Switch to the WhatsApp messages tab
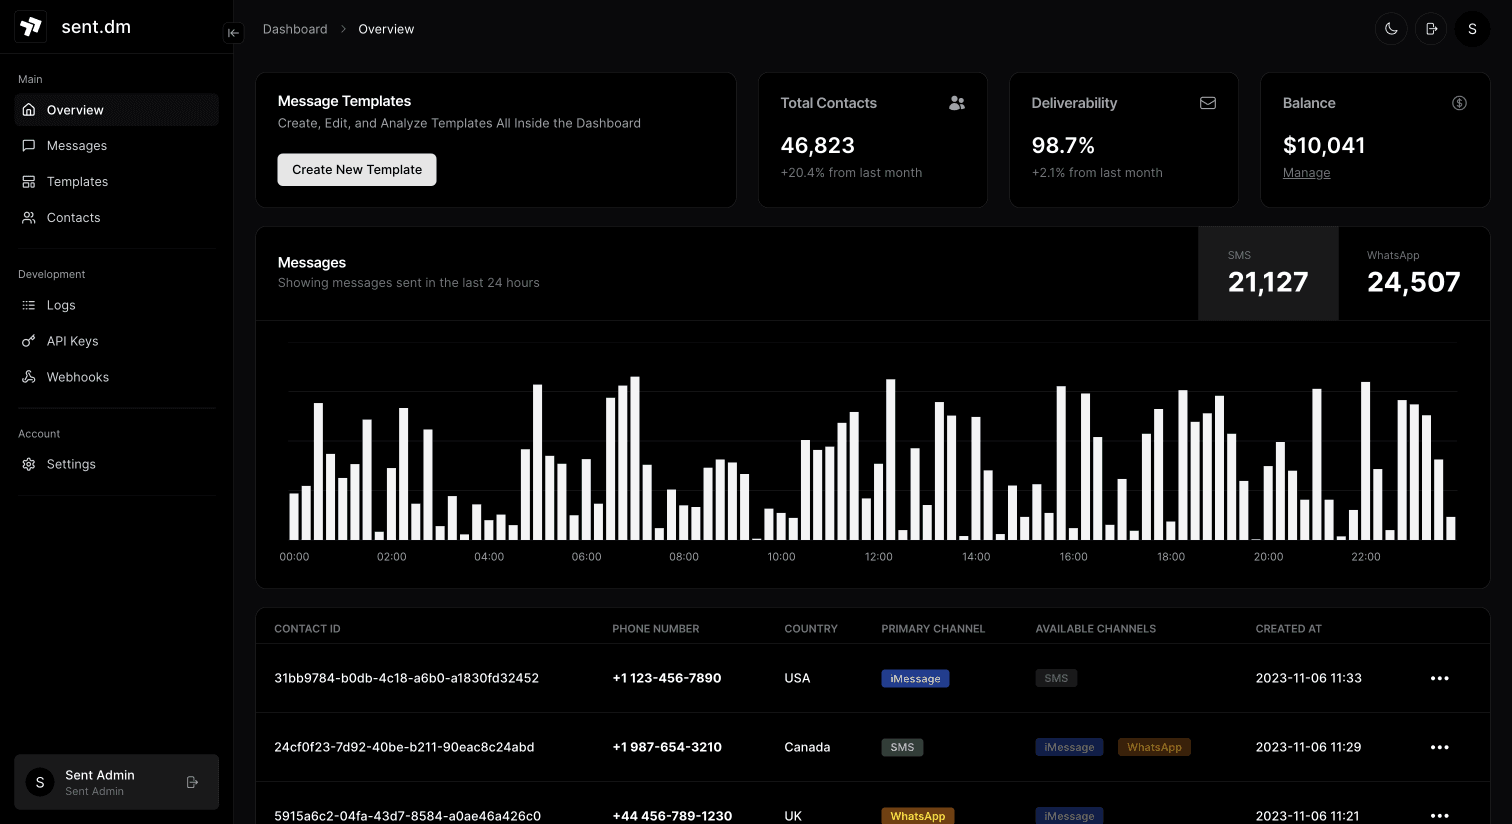The image size is (1512, 824). click(x=1414, y=273)
